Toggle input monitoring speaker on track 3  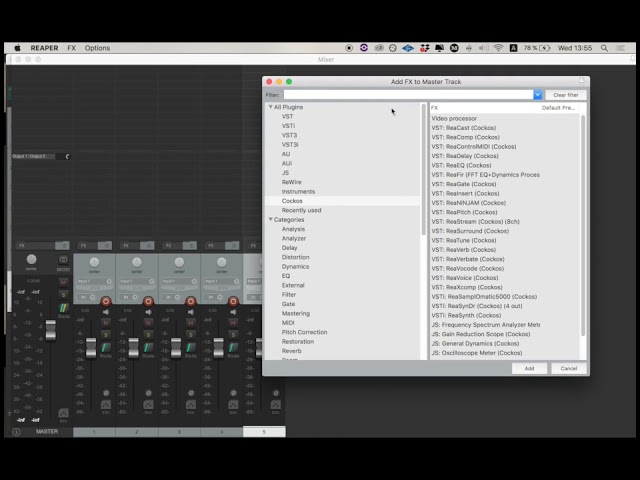[191, 312]
